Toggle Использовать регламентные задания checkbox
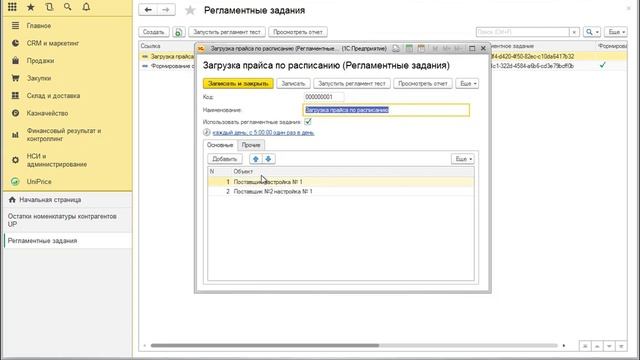The image size is (640, 360). (x=308, y=122)
